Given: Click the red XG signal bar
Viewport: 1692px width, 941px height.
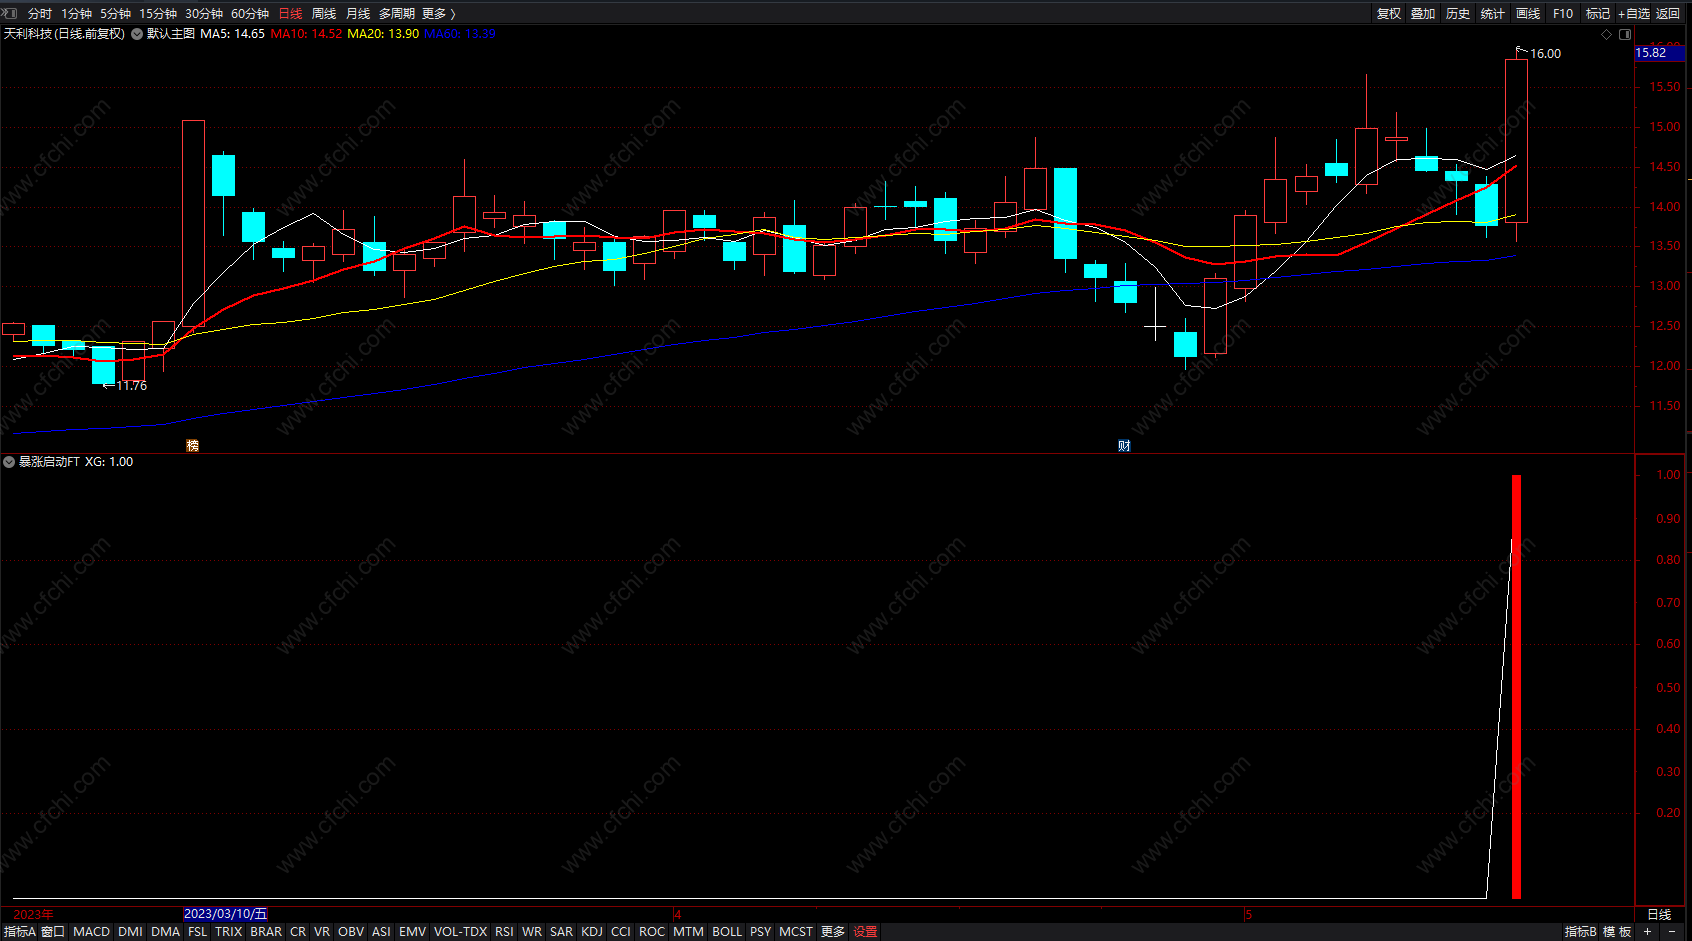Looking at the screenshot, I should (x=1516, y=687).
